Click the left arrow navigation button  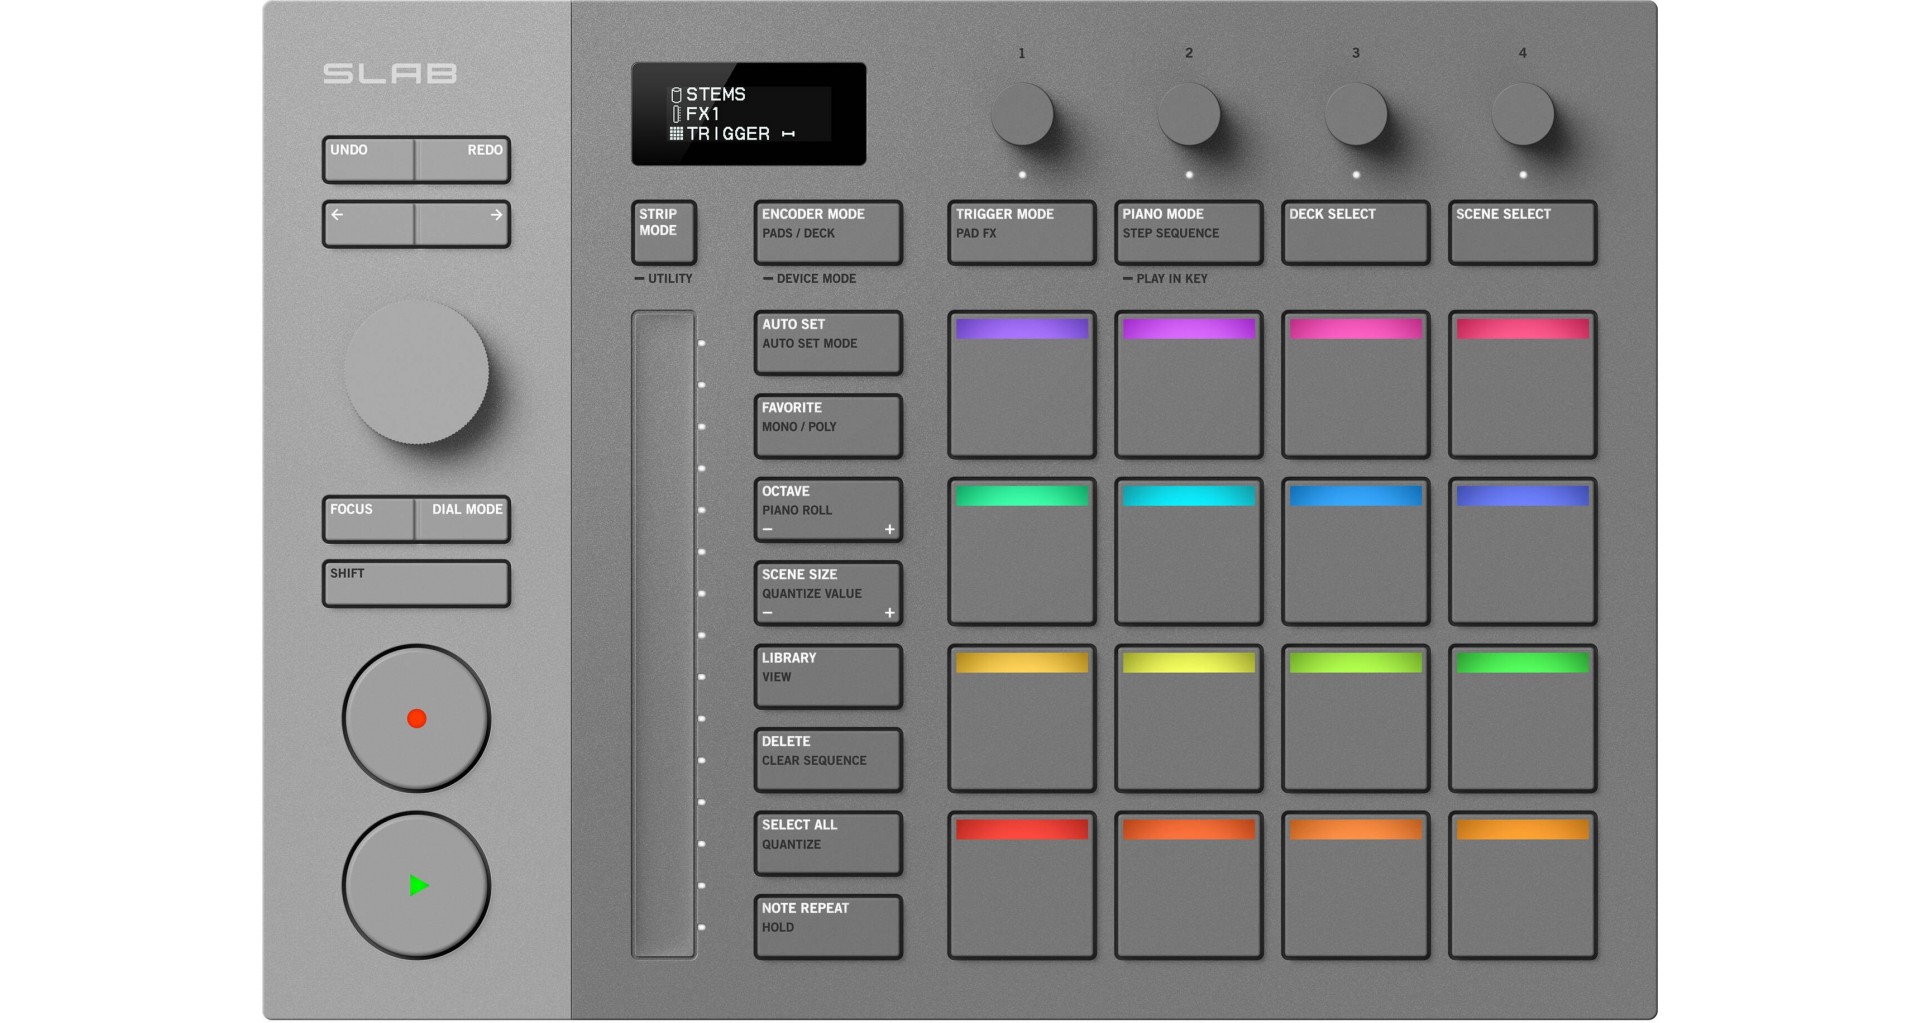368,224
